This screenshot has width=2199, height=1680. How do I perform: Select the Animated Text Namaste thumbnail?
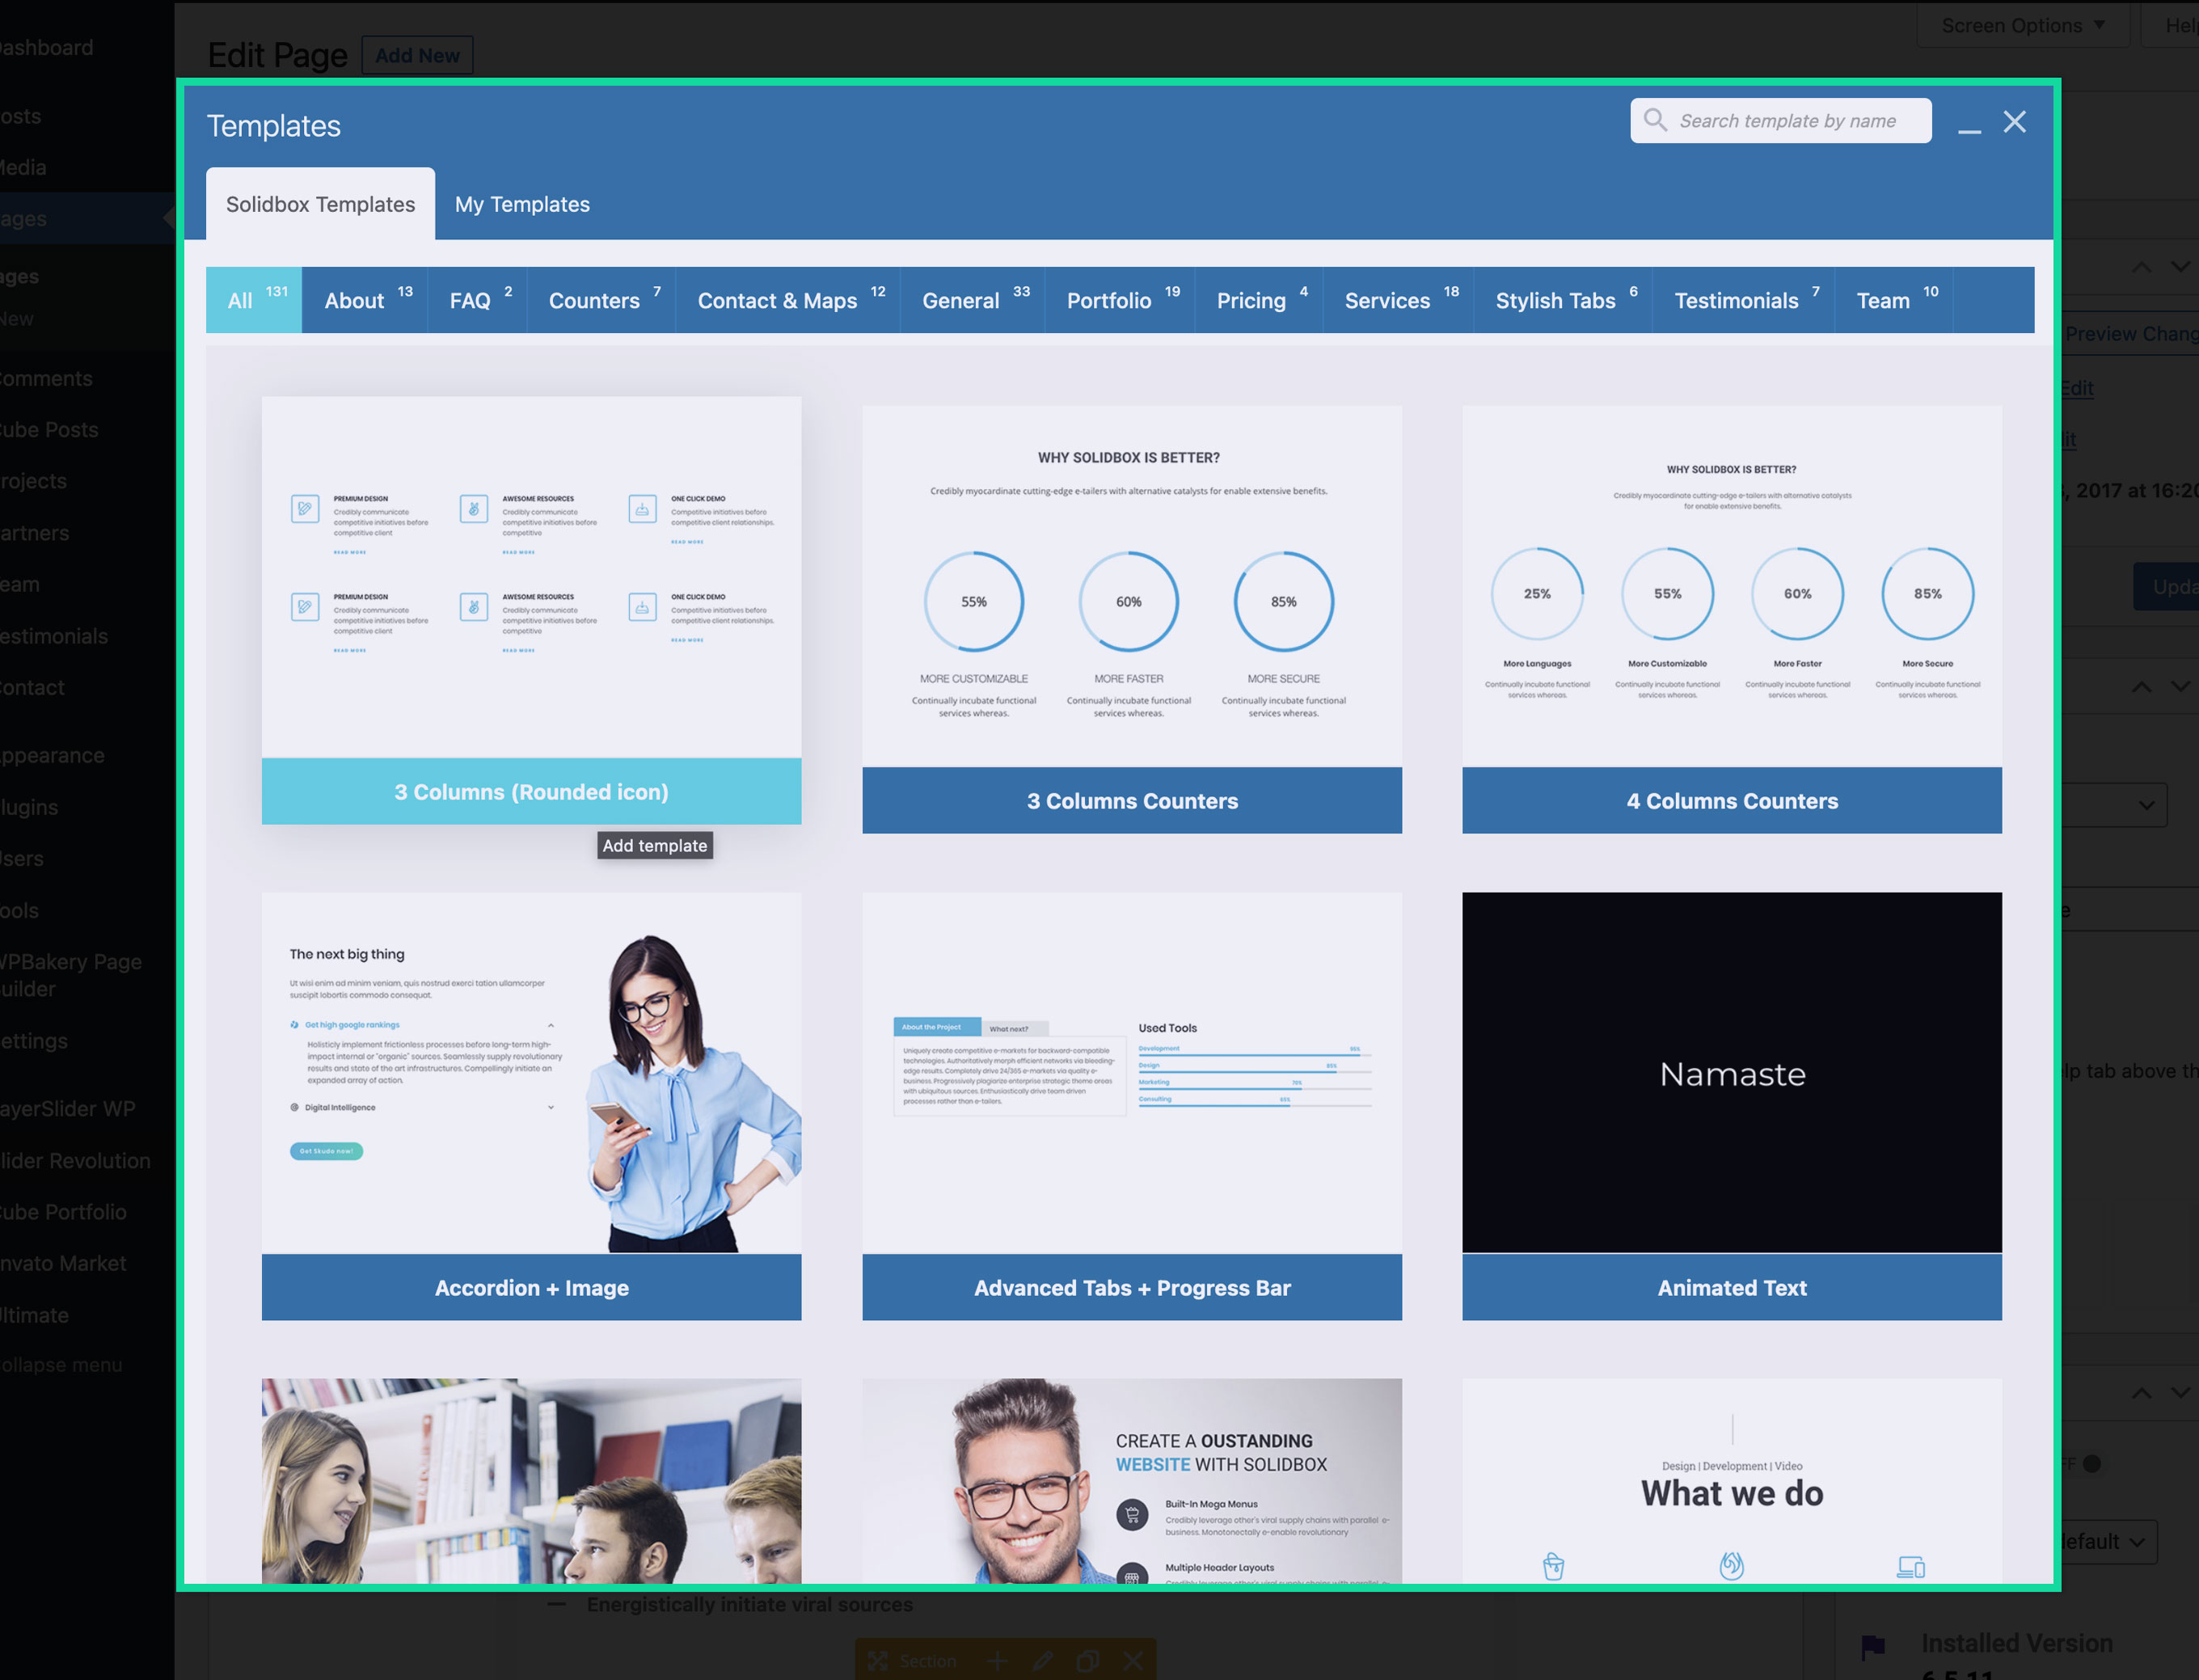1731,1072
